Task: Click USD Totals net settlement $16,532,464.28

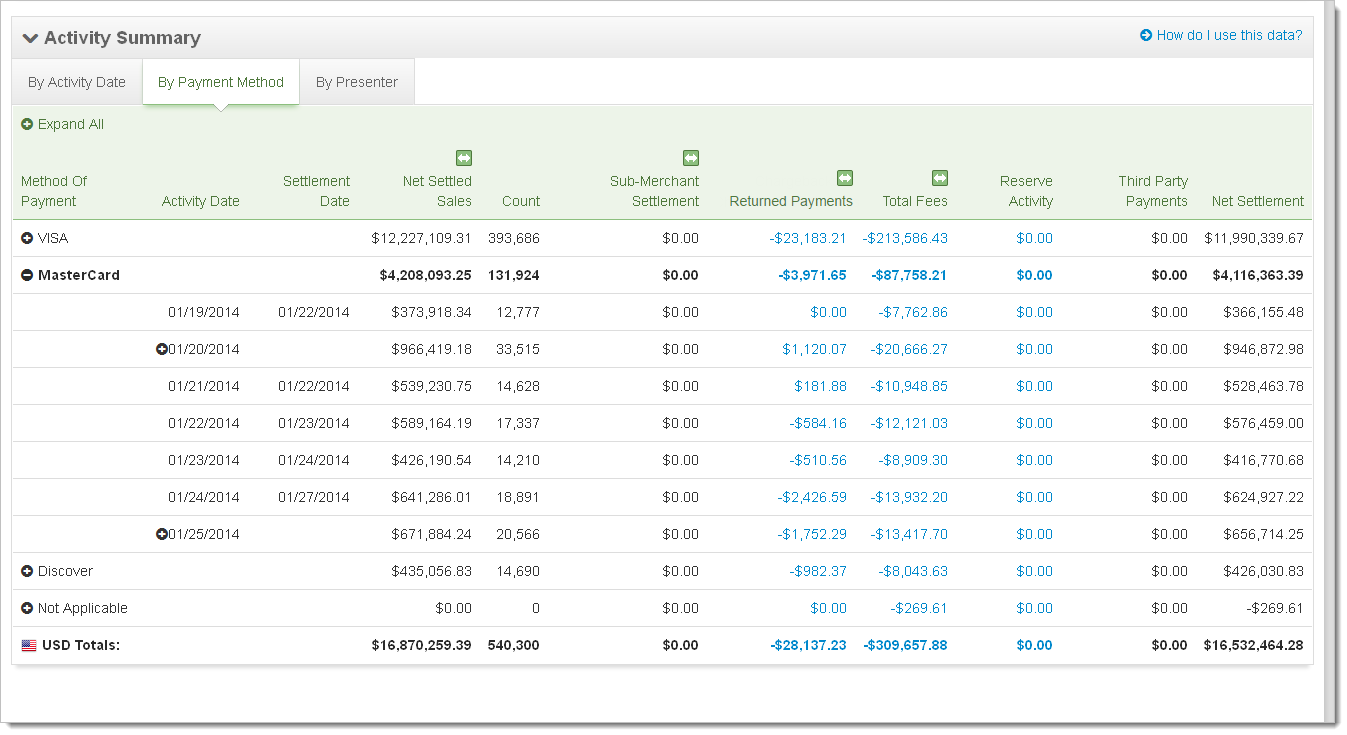Action: click(x=1254, y=646)
